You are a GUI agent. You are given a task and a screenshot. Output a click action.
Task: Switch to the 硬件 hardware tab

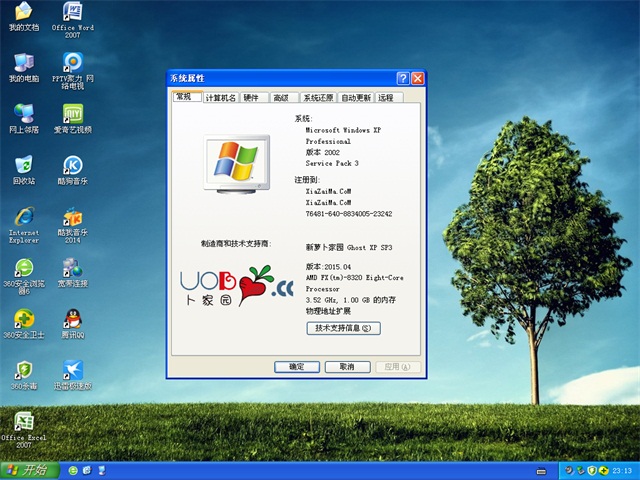tap(251, 98)
